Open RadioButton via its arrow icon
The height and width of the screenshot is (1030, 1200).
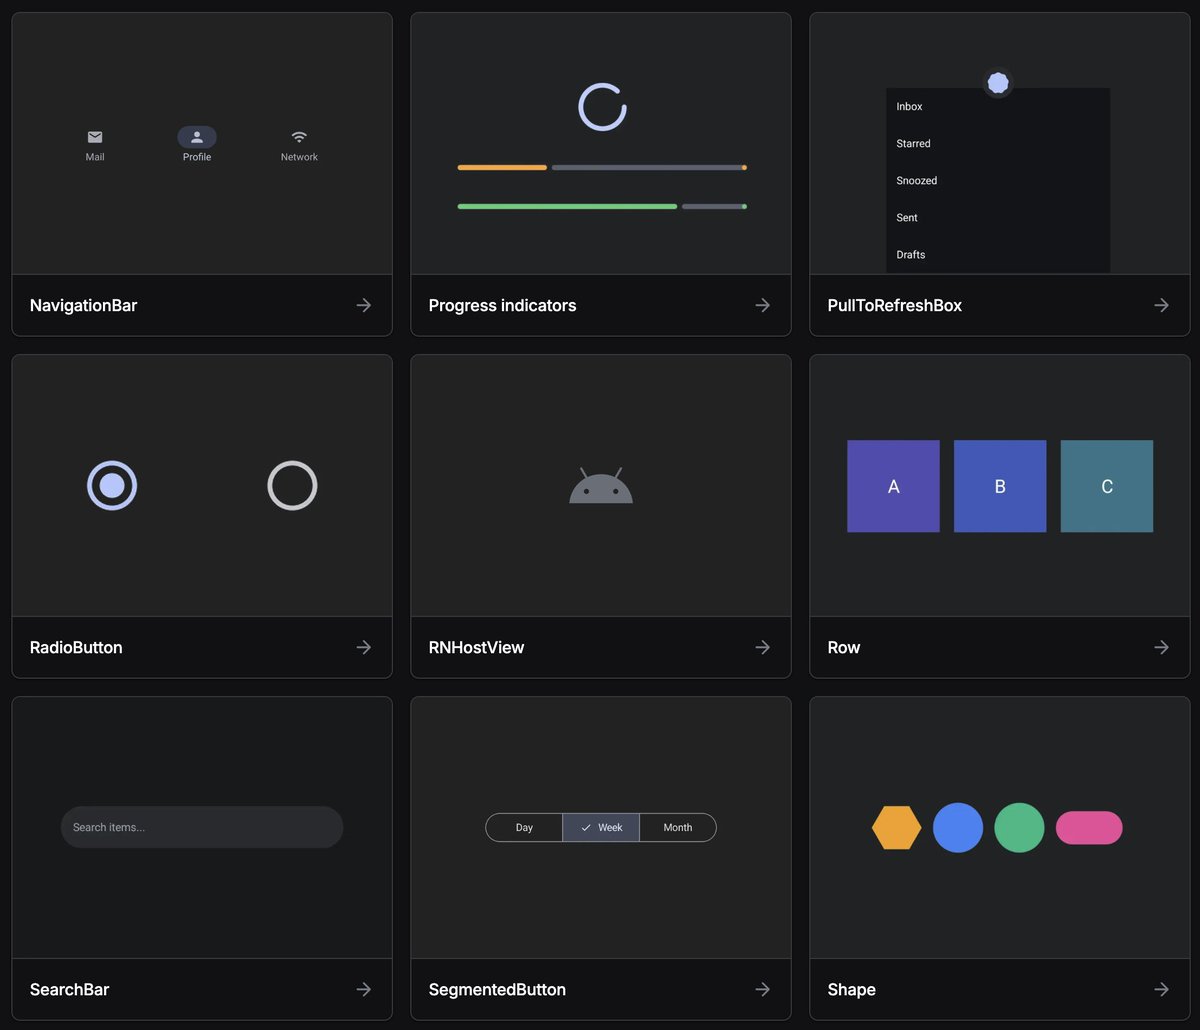(x=364, y=647)
